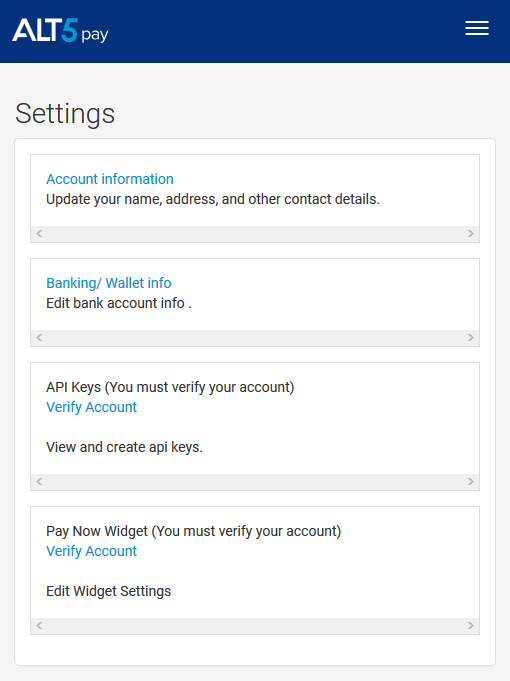This screenshot has width=510, height=681.
Task: Open the hamburger navigation menu
Action: [477, 28]
